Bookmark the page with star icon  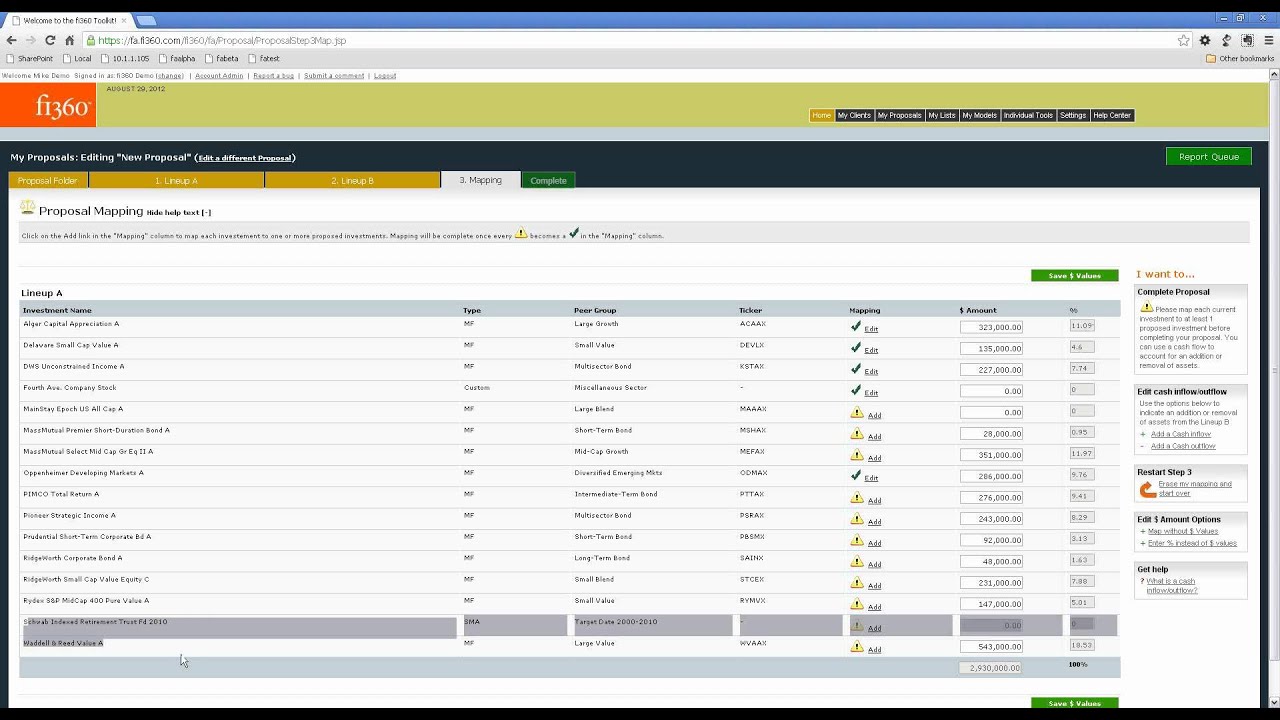tap(1184, 40)
